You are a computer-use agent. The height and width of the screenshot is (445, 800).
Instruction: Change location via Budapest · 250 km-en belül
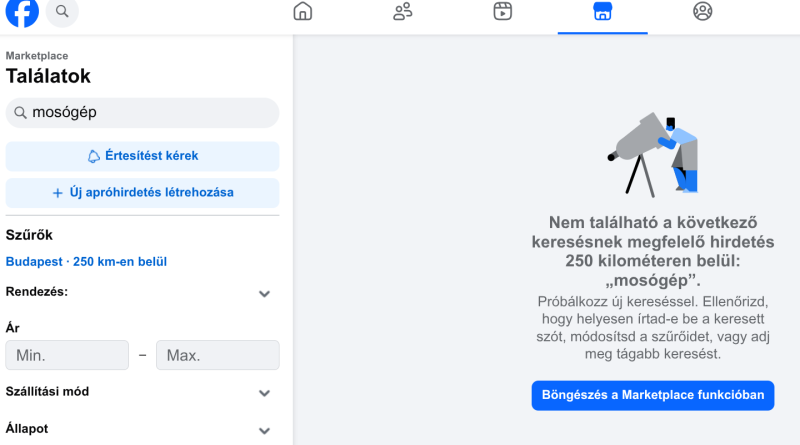point(86,262)
